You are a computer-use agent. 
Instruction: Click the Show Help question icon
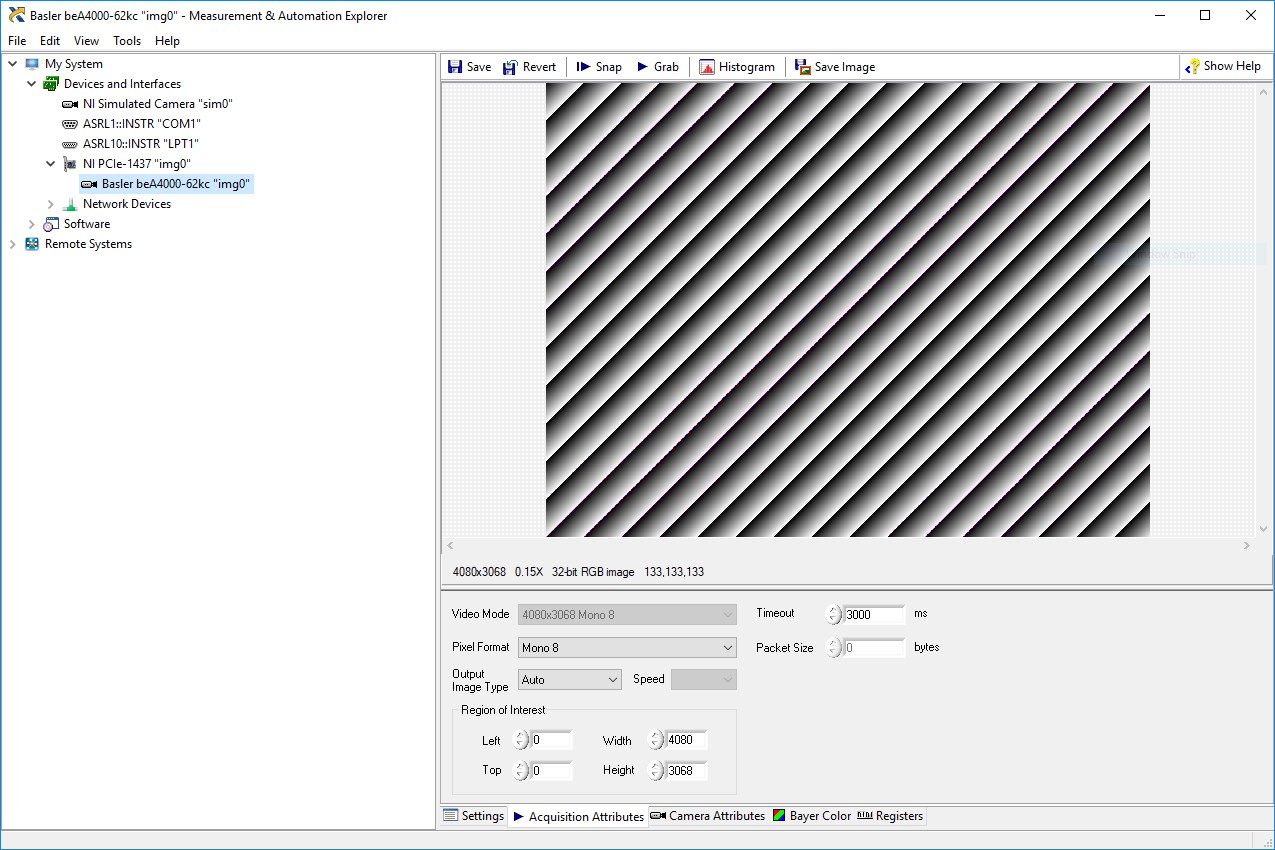[1192, 67]
